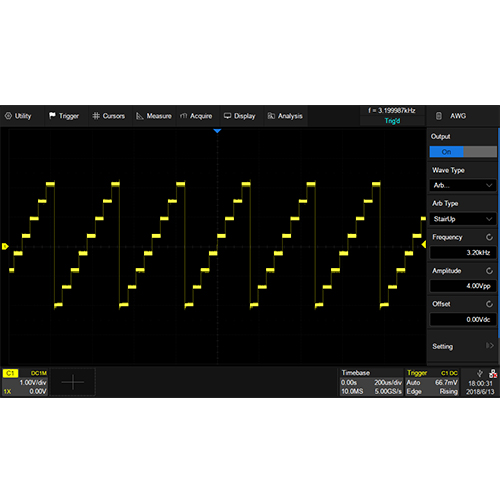Click the Acquire waveform icon
Viewport: 500px width, 500px height.
[x=183, y=116]
